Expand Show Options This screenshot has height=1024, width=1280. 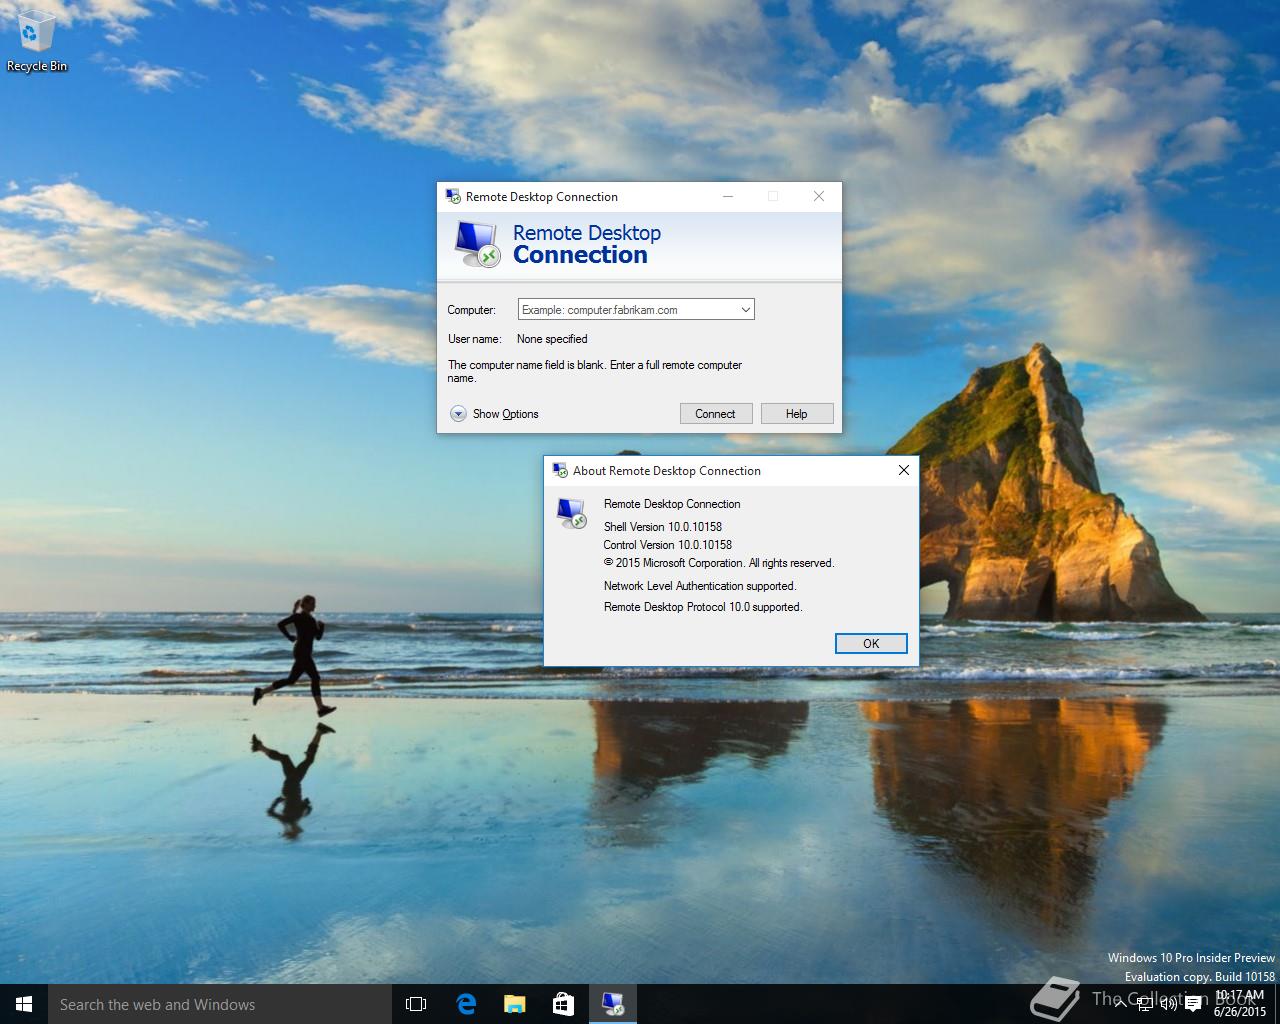click(x=495, y=414)
